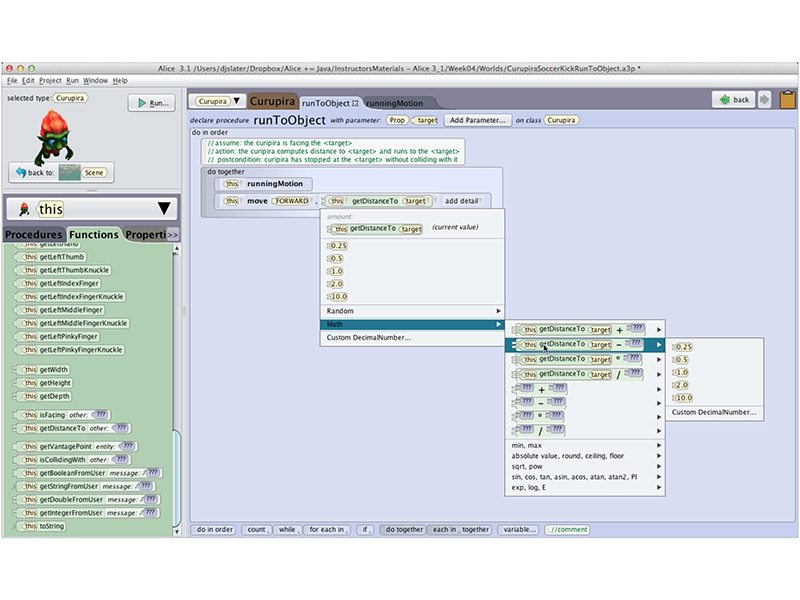Click the functions list scrollbar down arrow
Image resolution: width=800 pixels, height=600 pixels.
point(177,532)
